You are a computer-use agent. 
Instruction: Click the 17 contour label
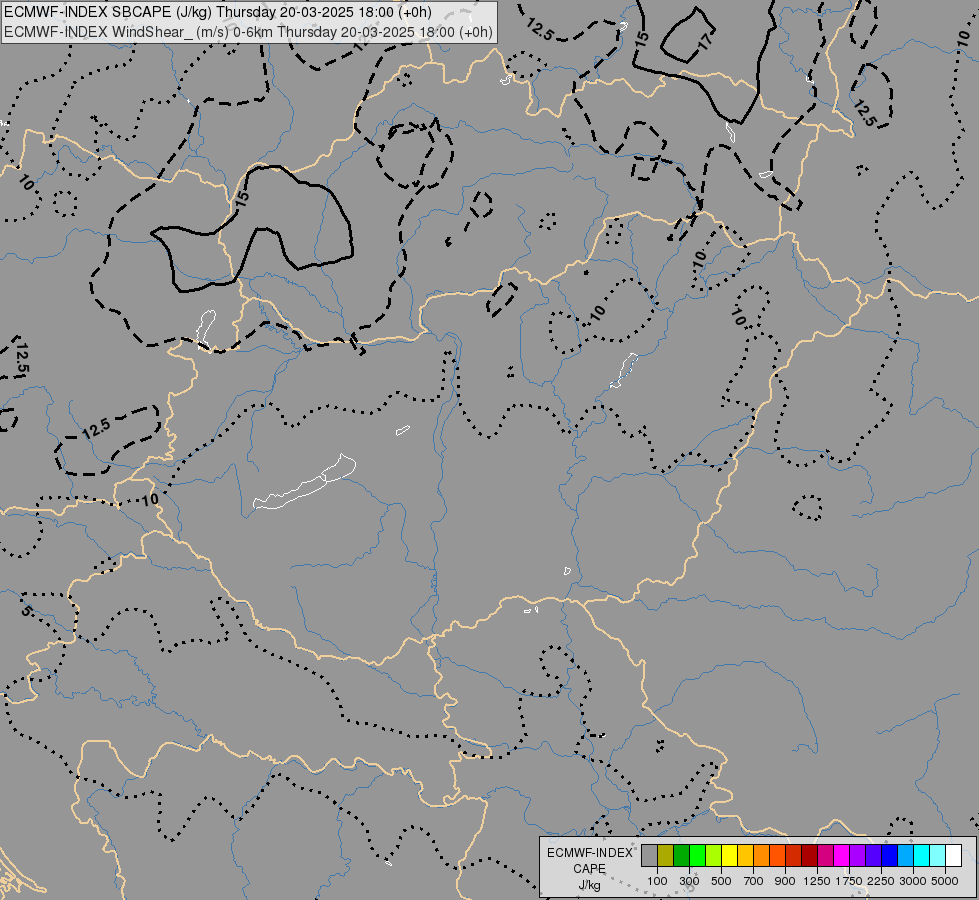pos(704,41)
